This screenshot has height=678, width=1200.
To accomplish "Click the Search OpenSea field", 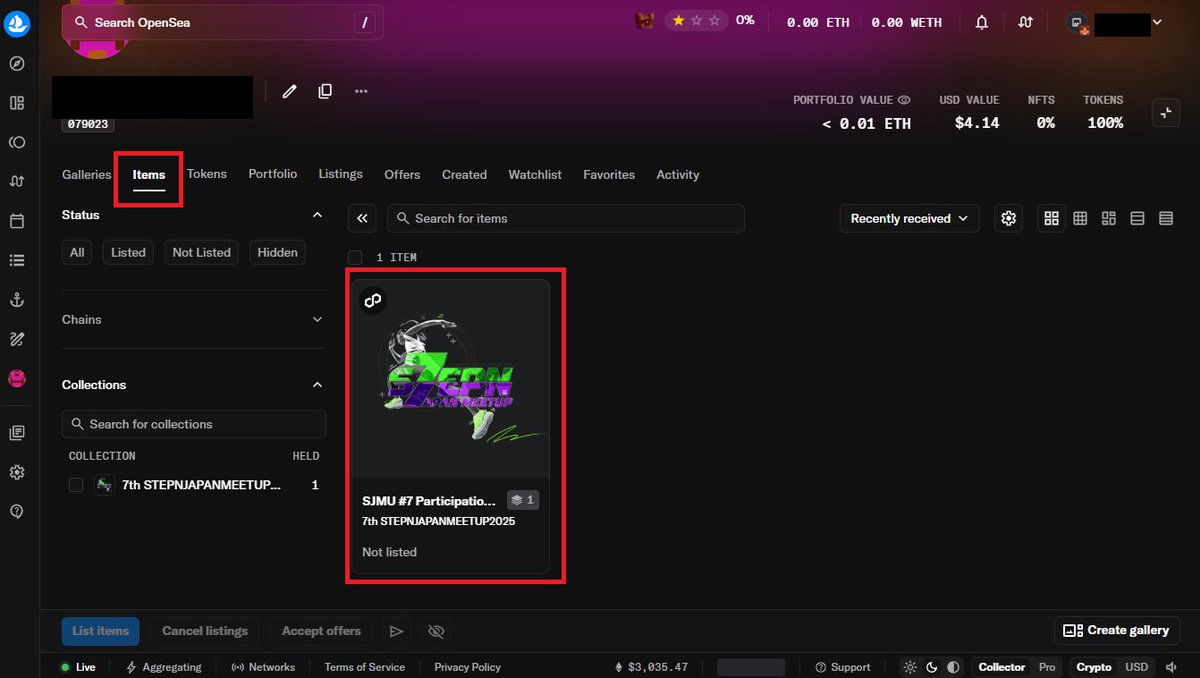I will point(222,22).
